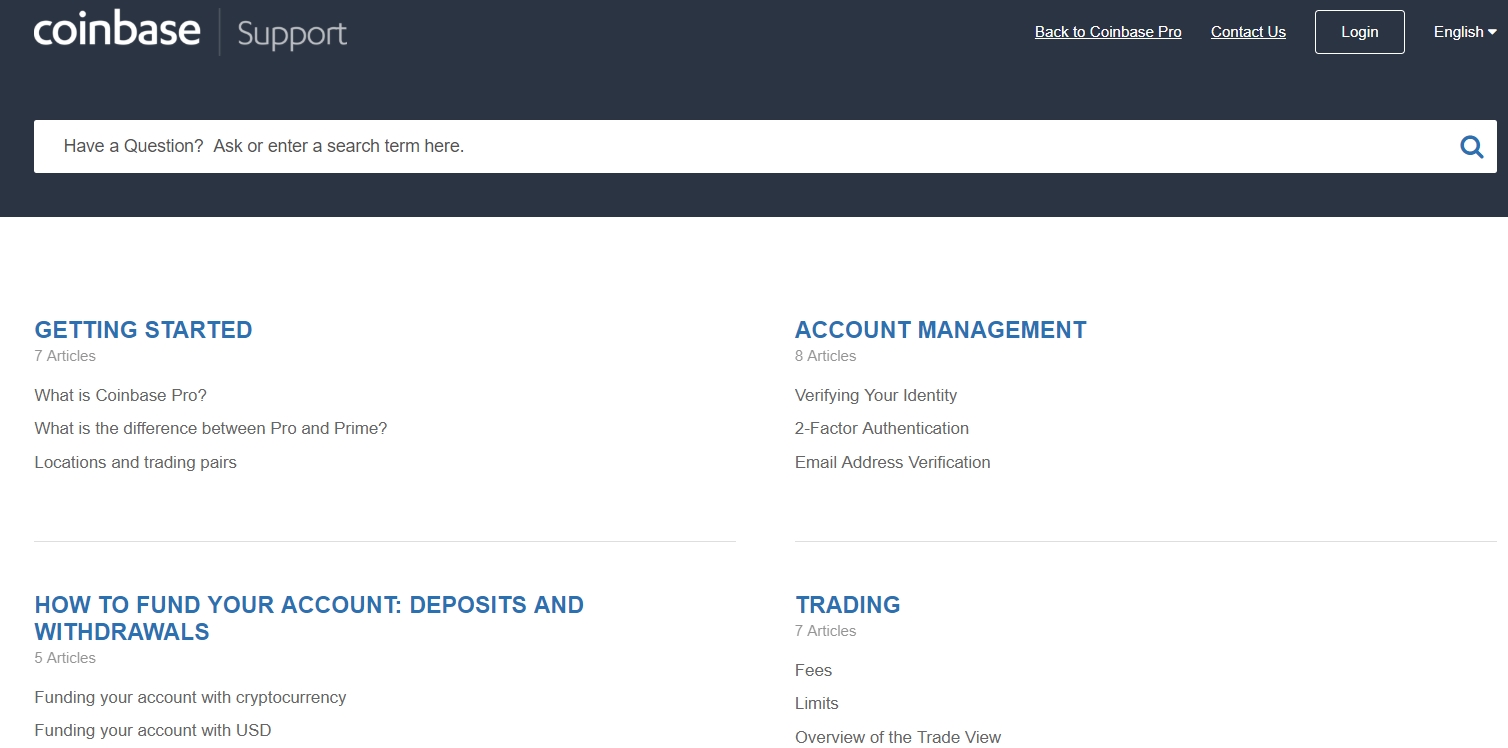Image resolution: width=1508 pixels, height=748 pixels.
Task: Click '7 Articles' under Getting Started
Action: click(x=65, y=356)
